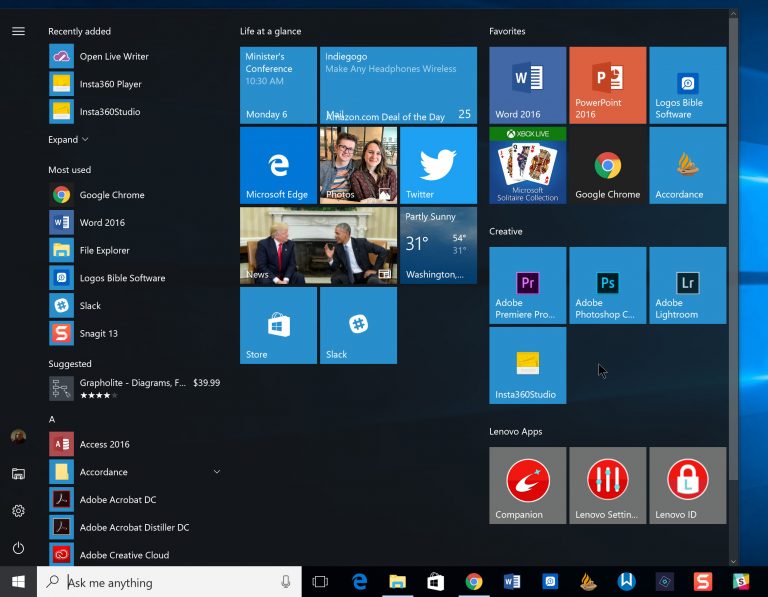Open the Adobe Photoshop tile

pyautogui.click(x=607, y=285)
